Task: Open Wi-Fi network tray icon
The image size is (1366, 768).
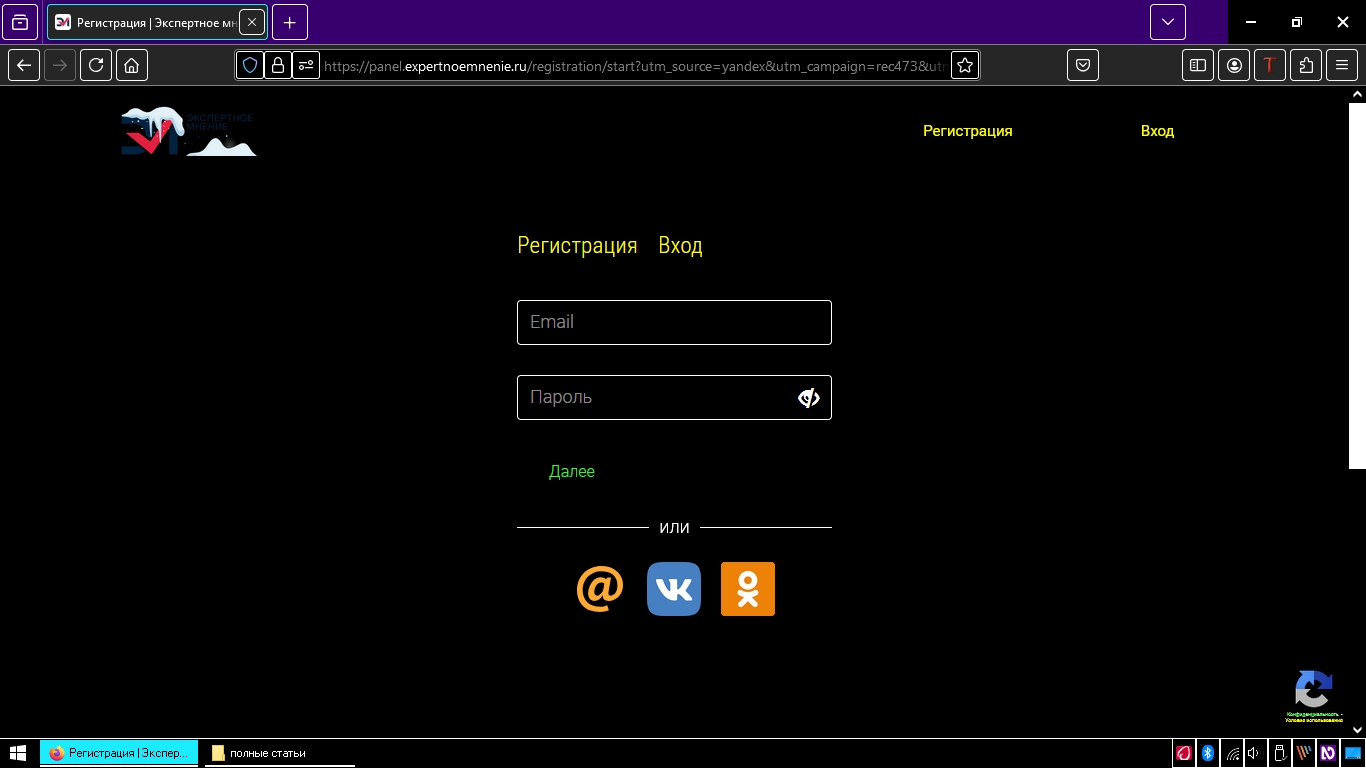Action: (1232, 753)
